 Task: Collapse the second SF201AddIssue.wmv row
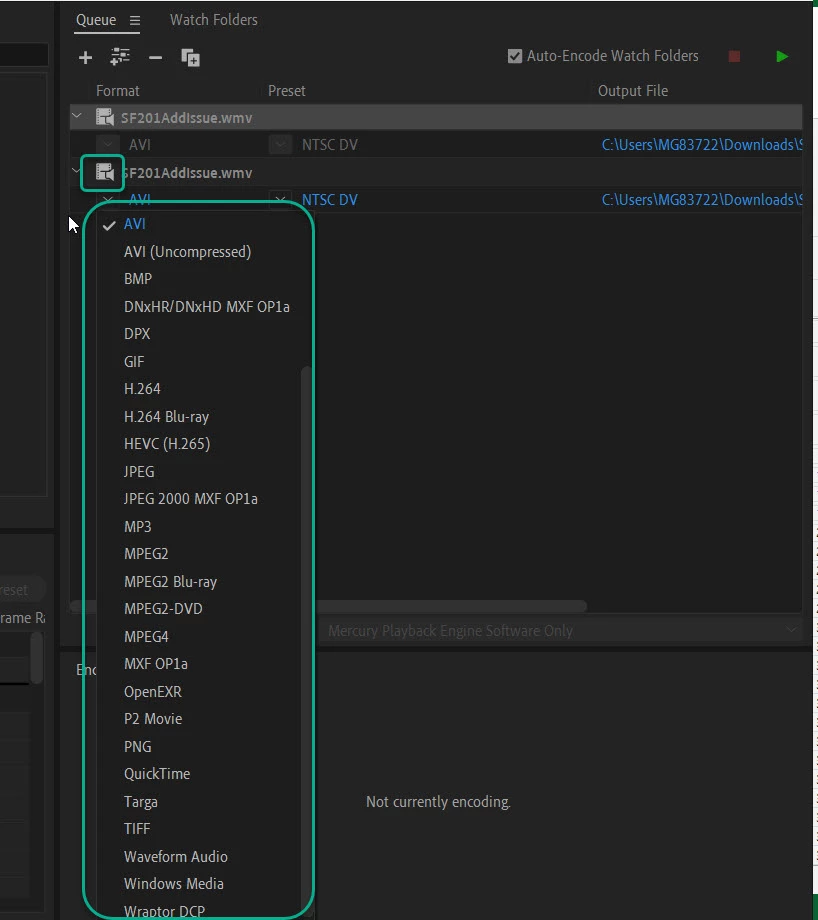(x=76, y=171)
